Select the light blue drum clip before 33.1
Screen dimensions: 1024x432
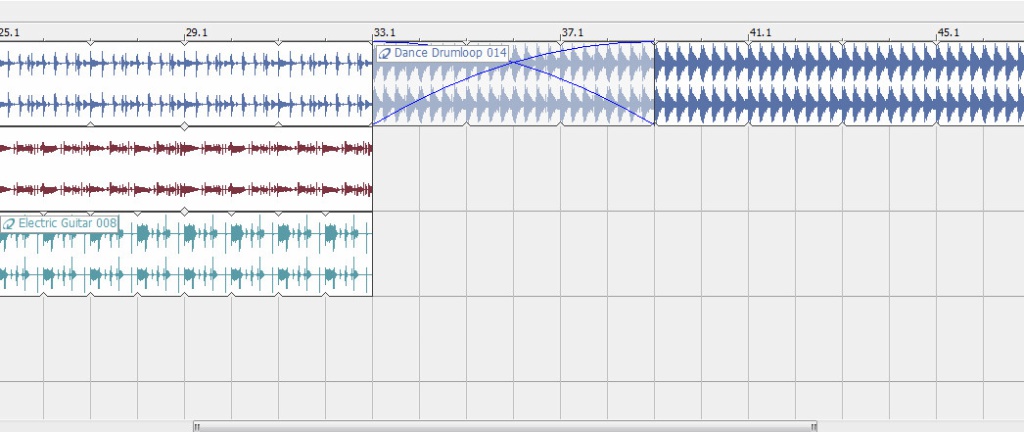point(186,84)
